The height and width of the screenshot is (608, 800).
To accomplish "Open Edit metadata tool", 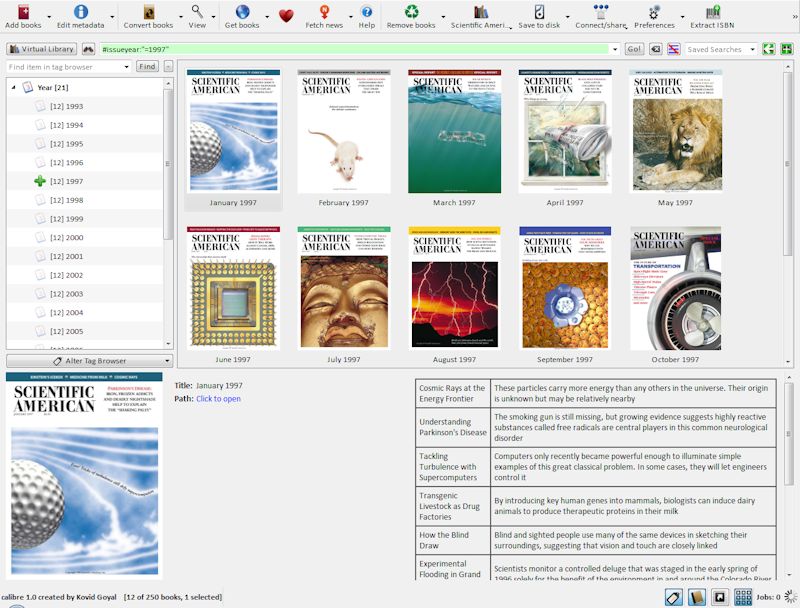I will 81,12.
